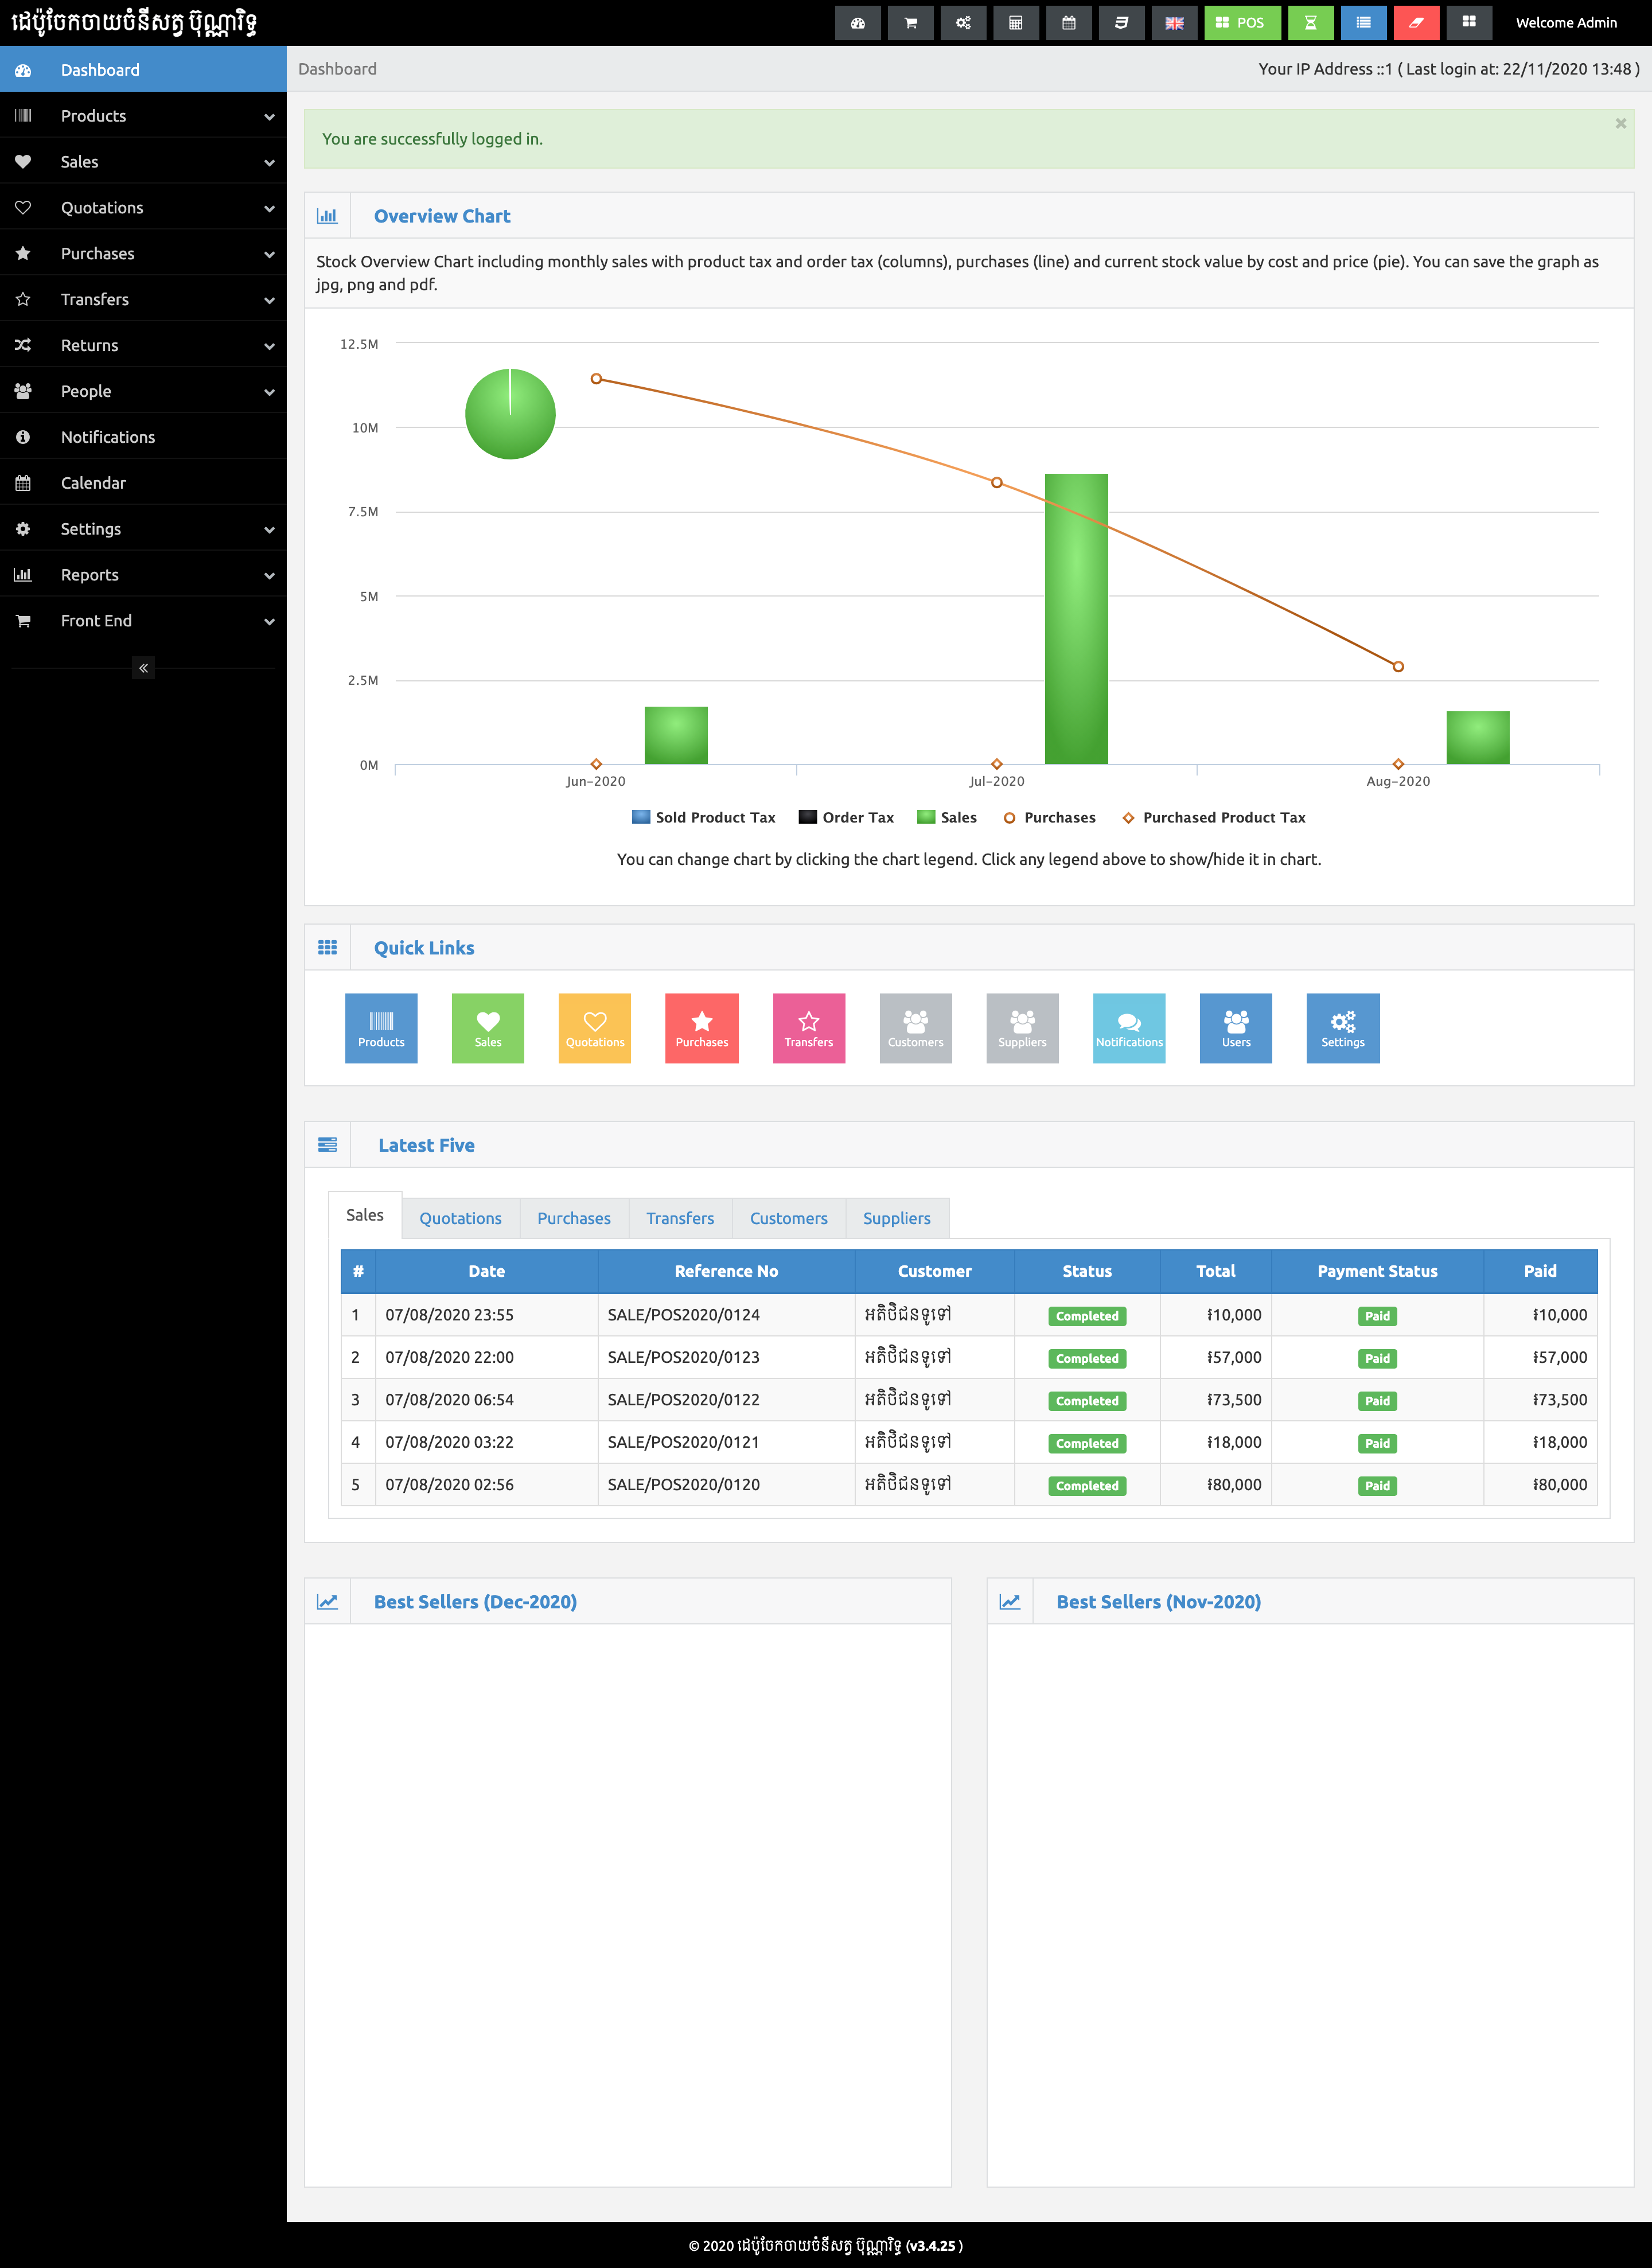Open the Products quick link tile
Image resolution: width=1652 pixels, height=2268 pixels.
tap(381, 1028)
